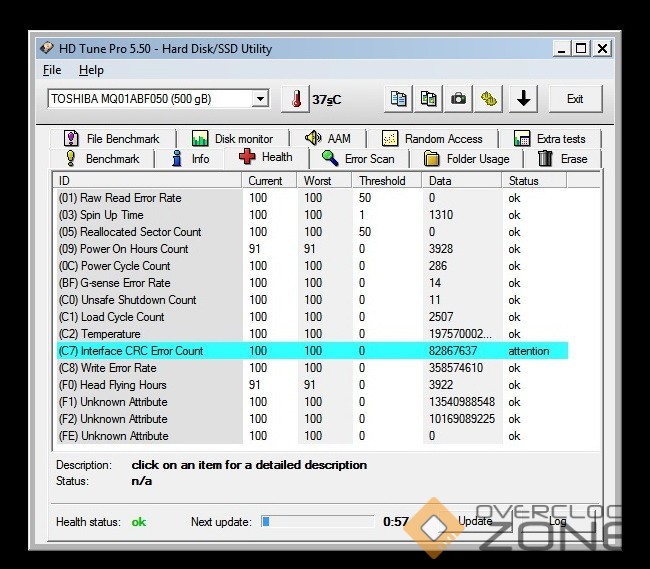Click the data value 82867637

pos(453,351)
